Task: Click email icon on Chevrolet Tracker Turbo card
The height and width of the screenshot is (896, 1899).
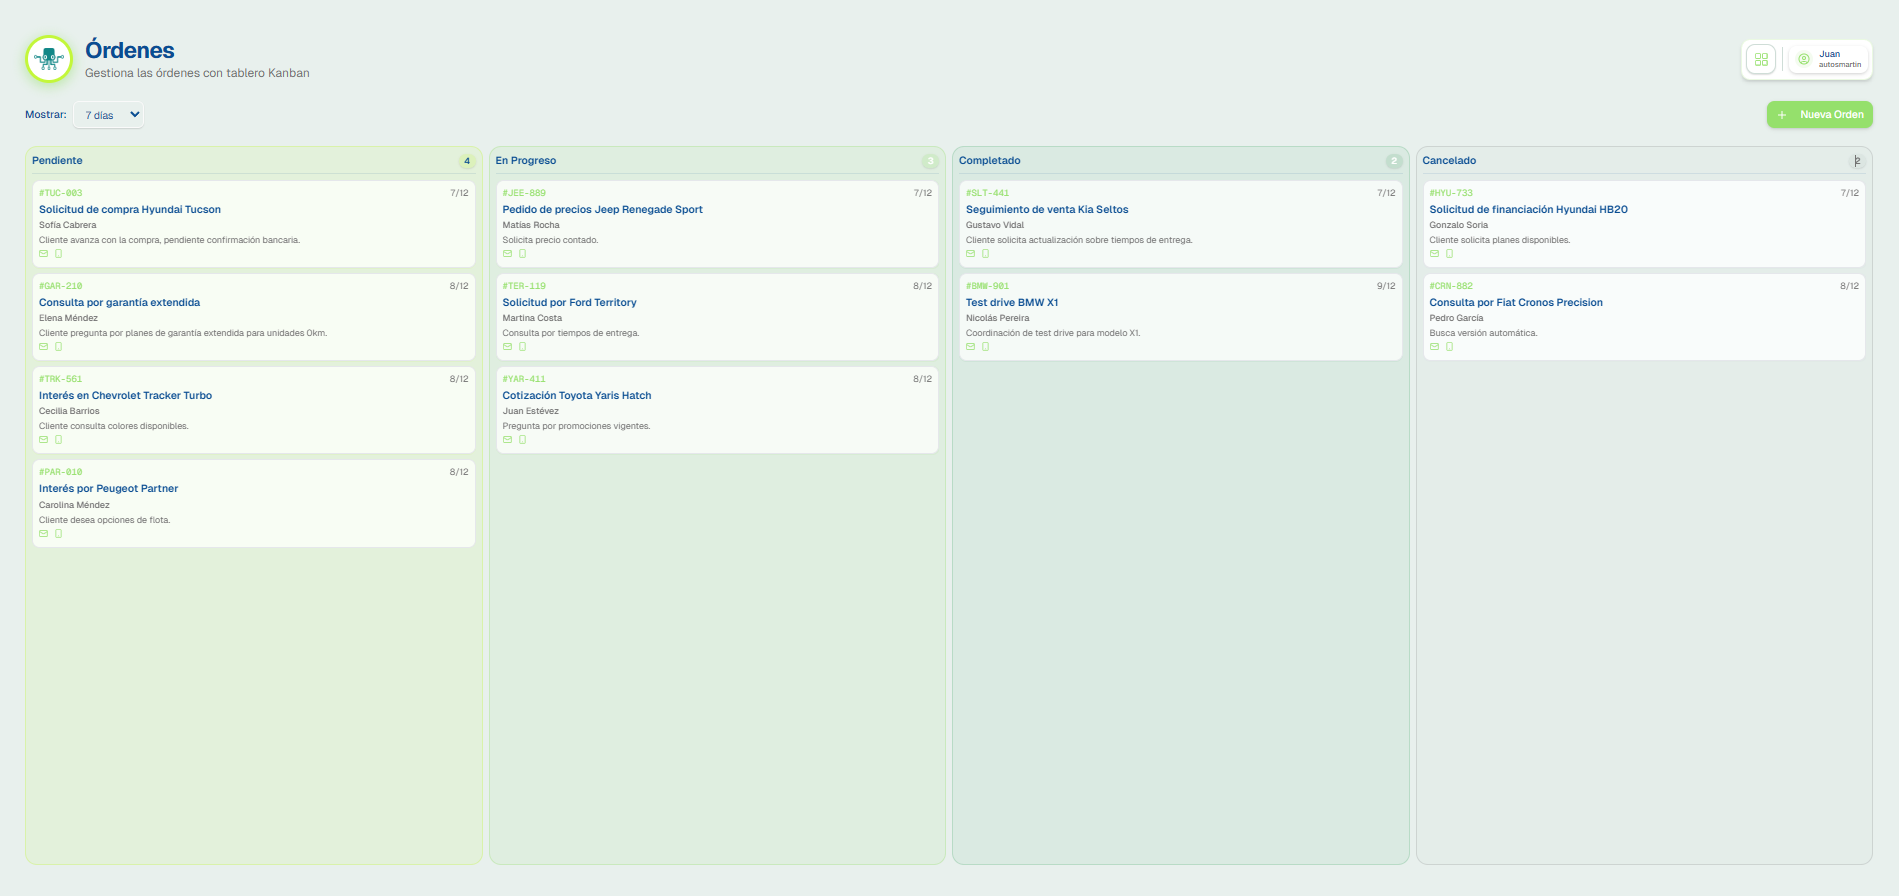Action: click(44, 440)
